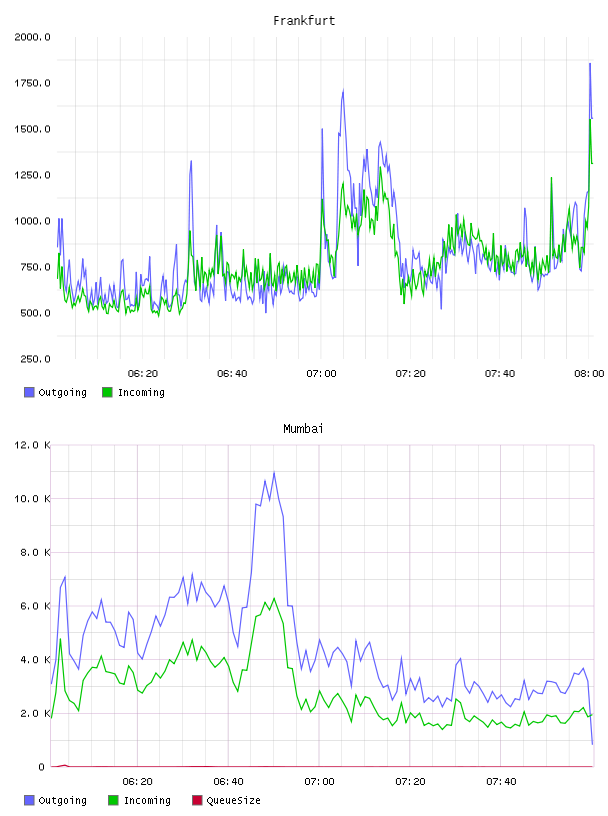Click Frankfurt green Incoming legend swatch
This screenshot has width=608, height=816.
click(x=107, y=392)
